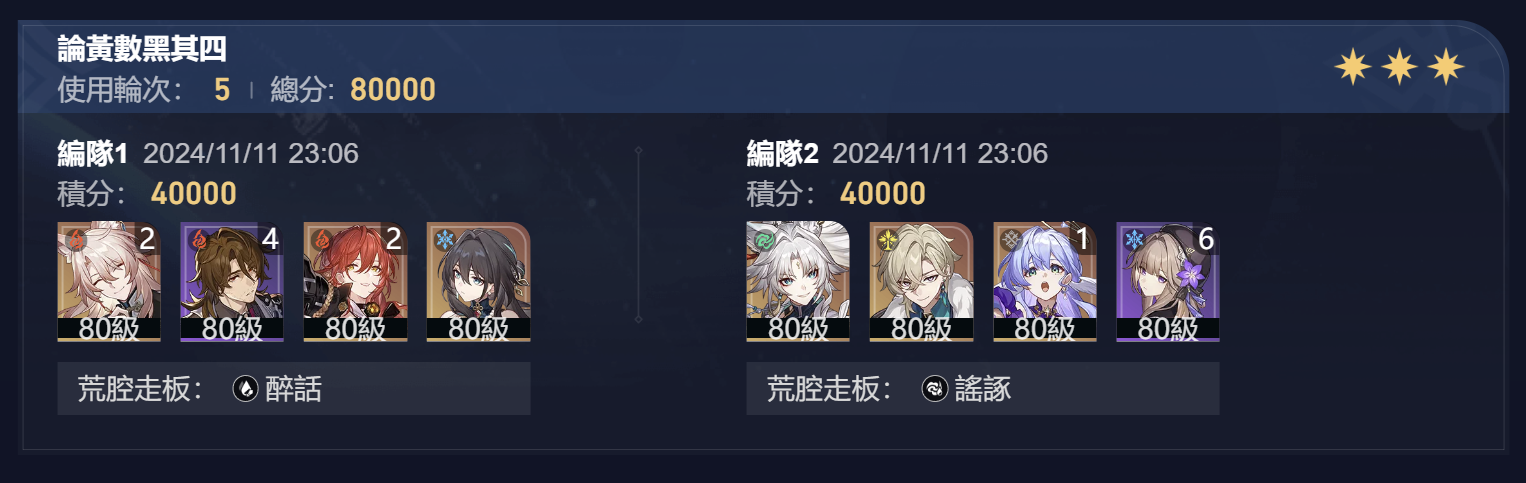This screenshot has width=1526, height=483.
Task: Click the fire icon beside 醉話
Action: 246,389
